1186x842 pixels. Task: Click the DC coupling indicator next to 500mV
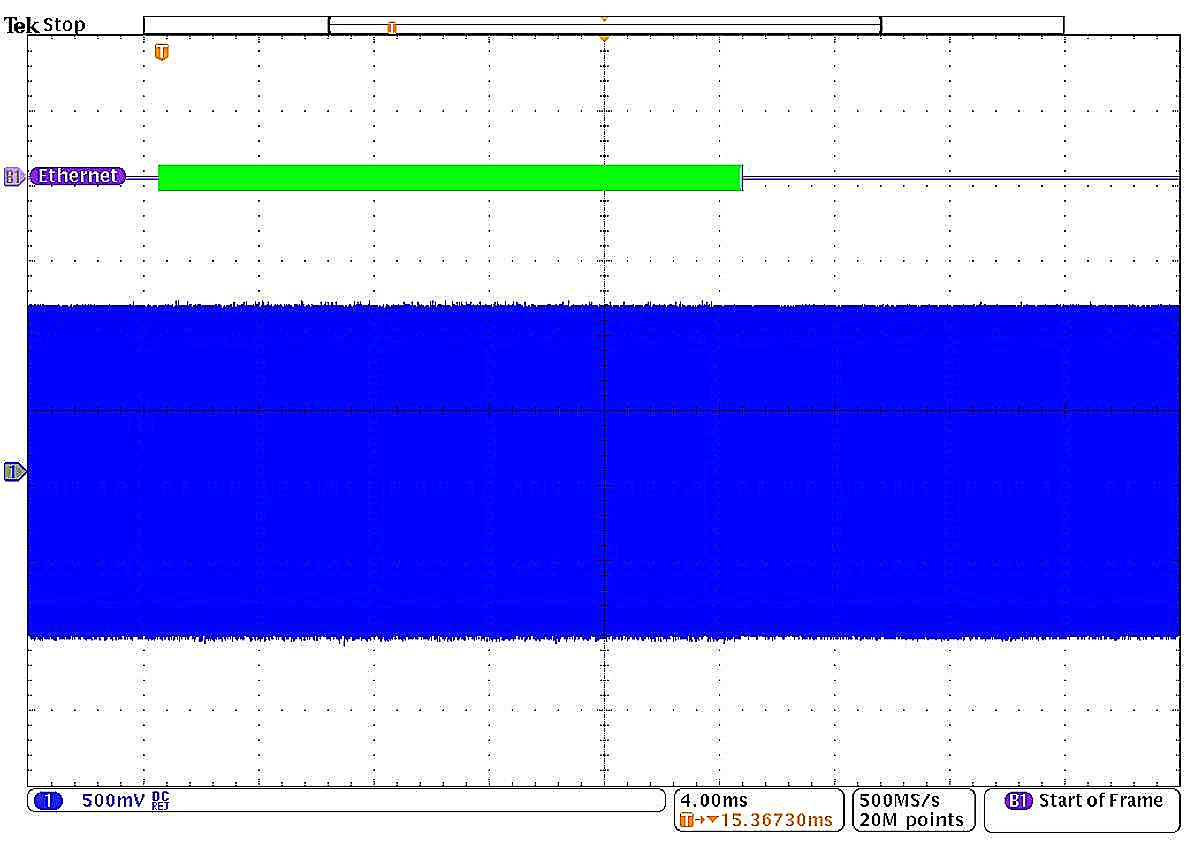click(x=160, y=800)
